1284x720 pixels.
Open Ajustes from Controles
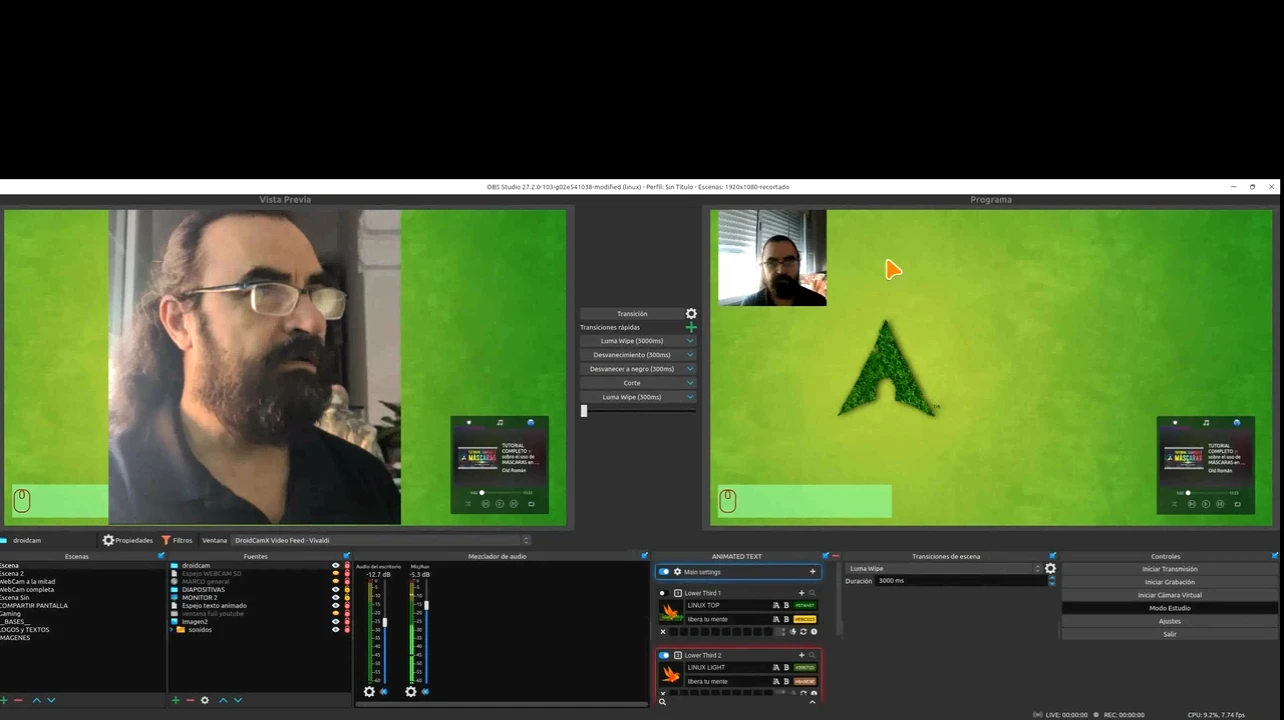tap(1170, 621)
